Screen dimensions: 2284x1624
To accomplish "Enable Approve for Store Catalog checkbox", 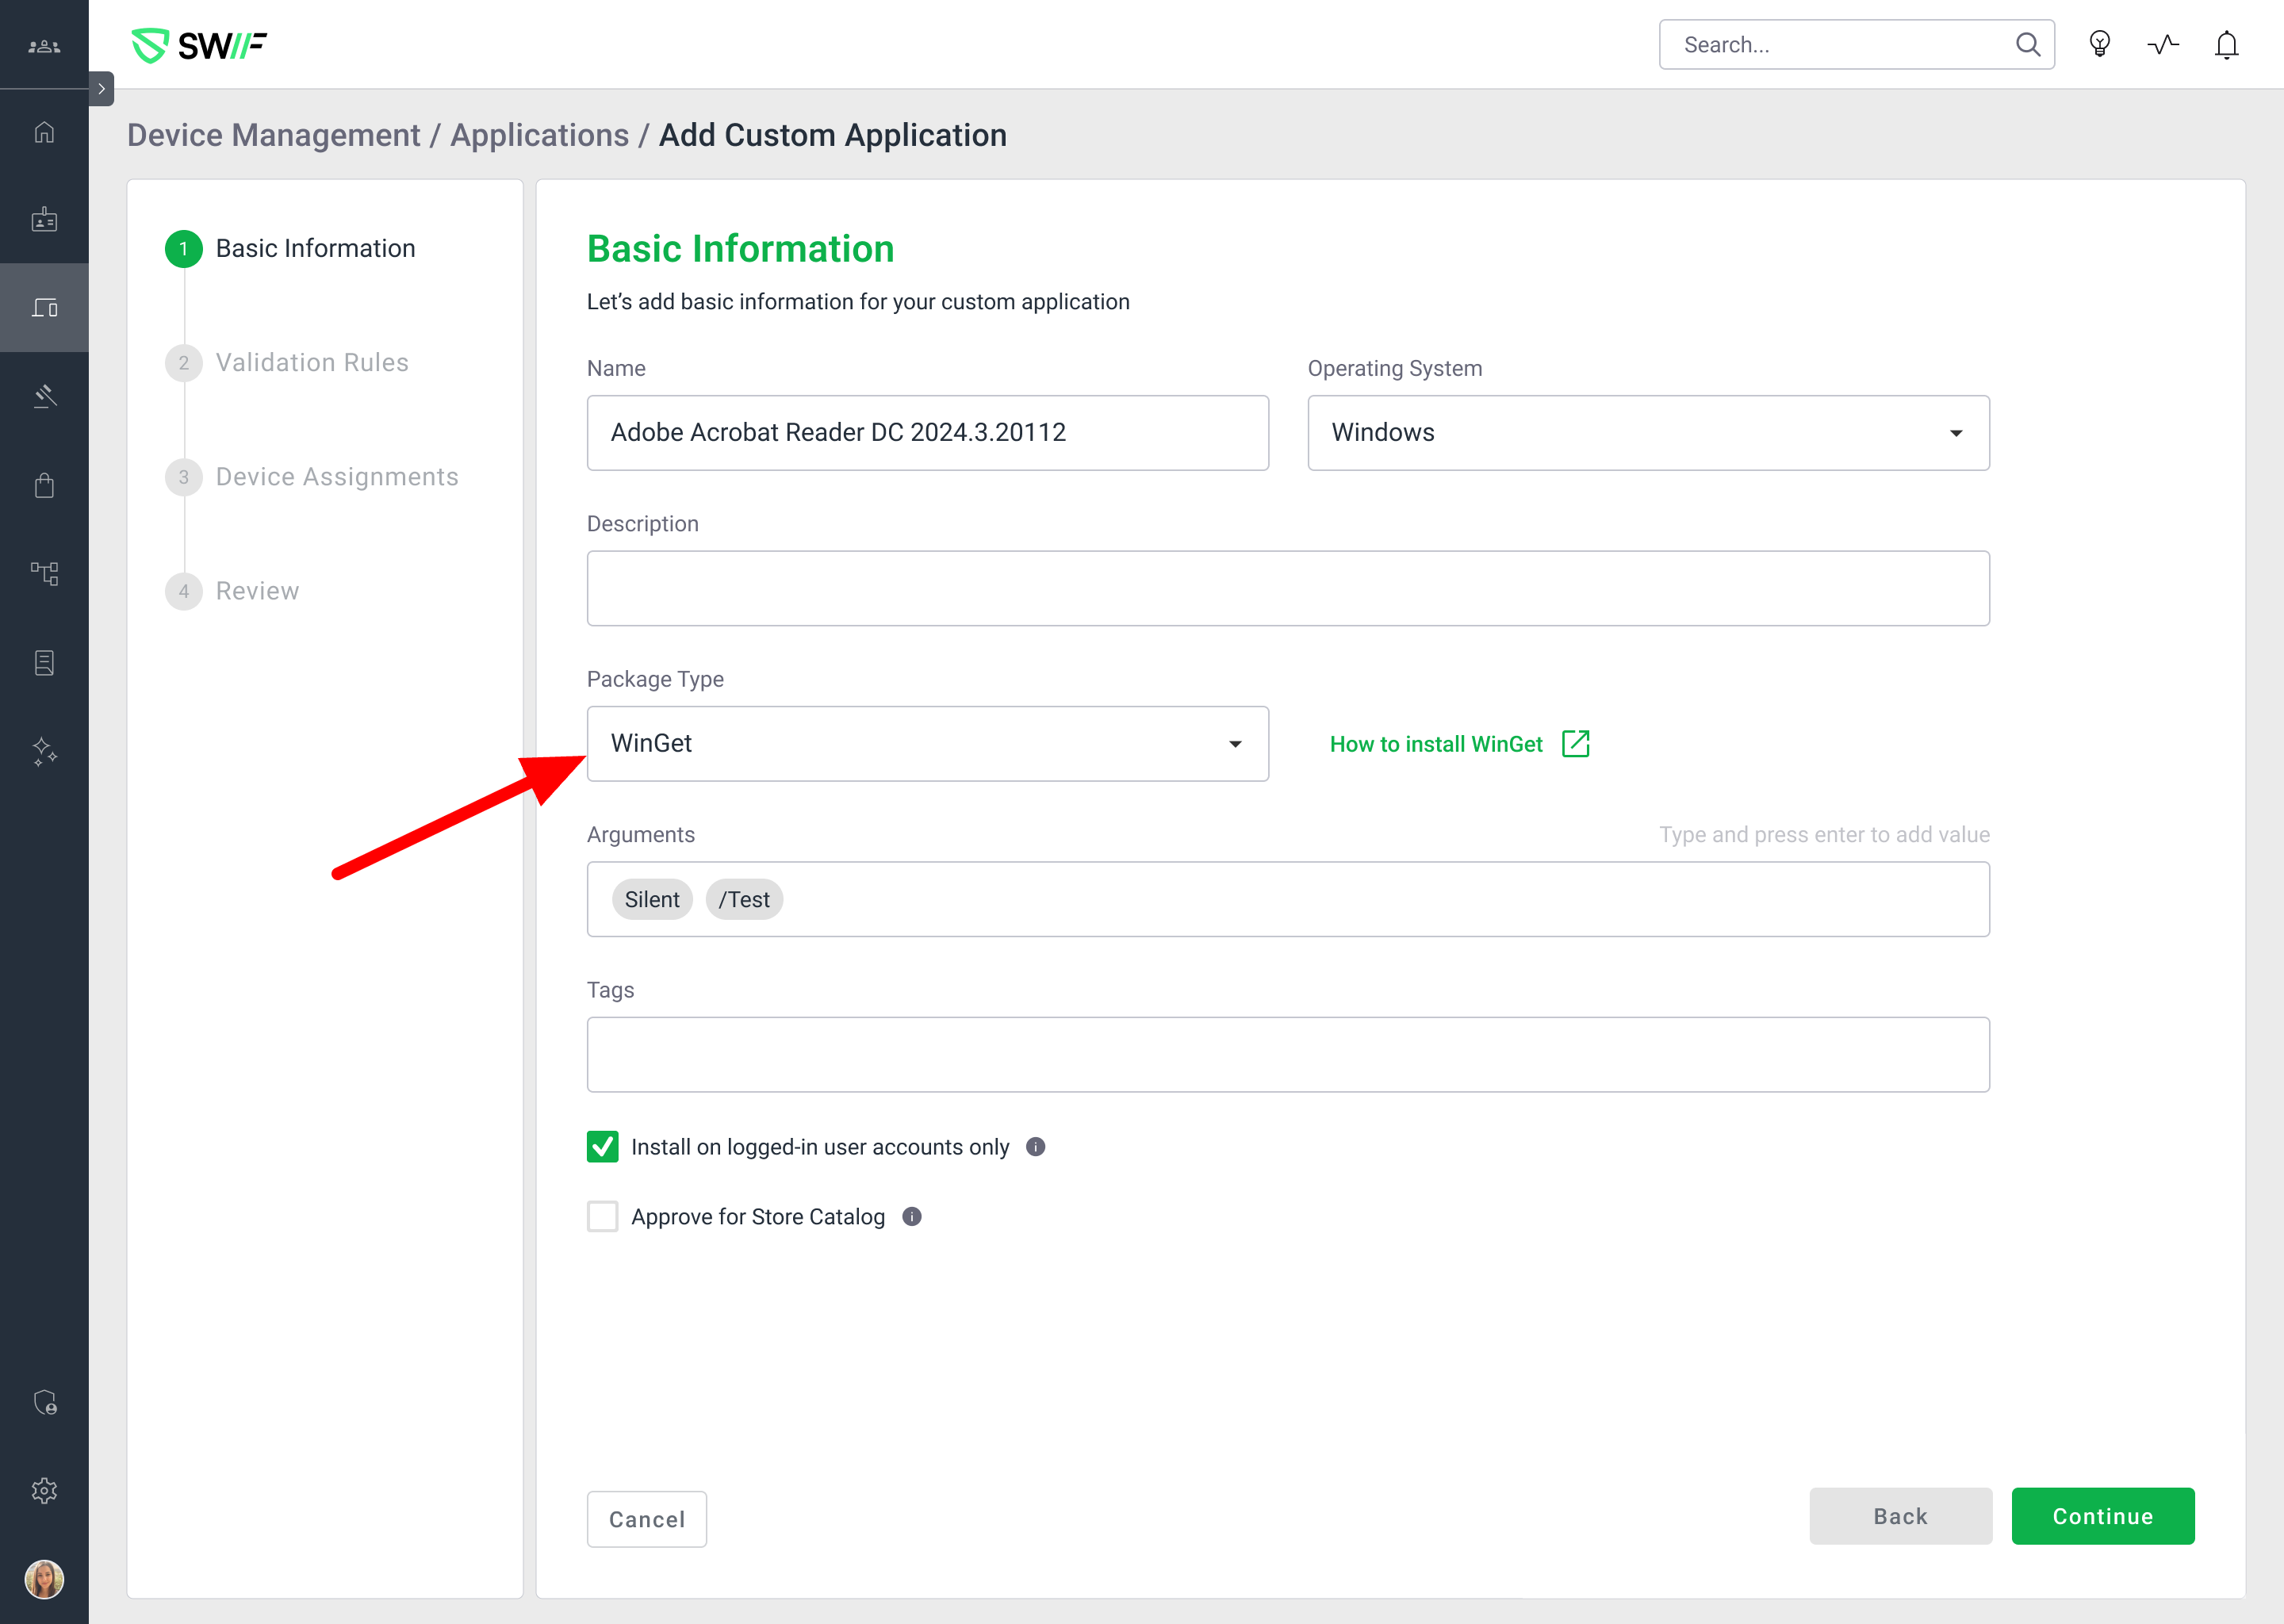I will (602, 1217).
